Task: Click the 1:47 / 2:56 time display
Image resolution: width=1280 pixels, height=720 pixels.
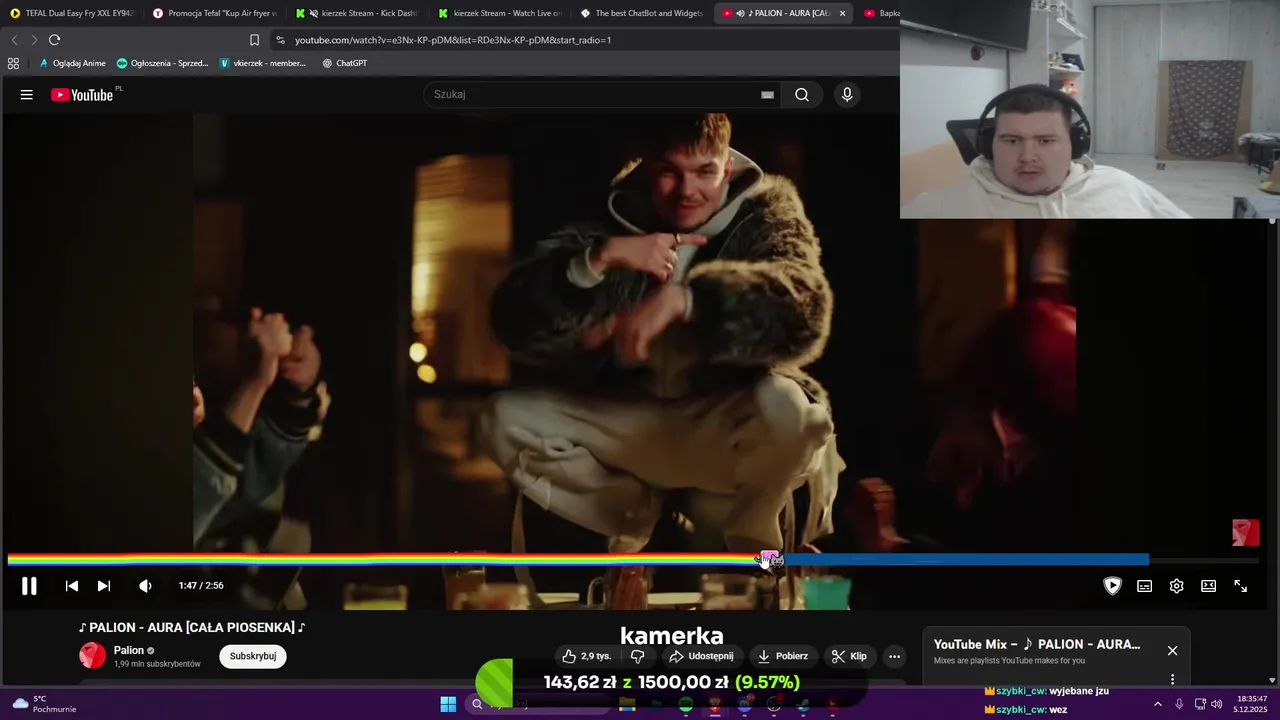Action: [201, 586]
